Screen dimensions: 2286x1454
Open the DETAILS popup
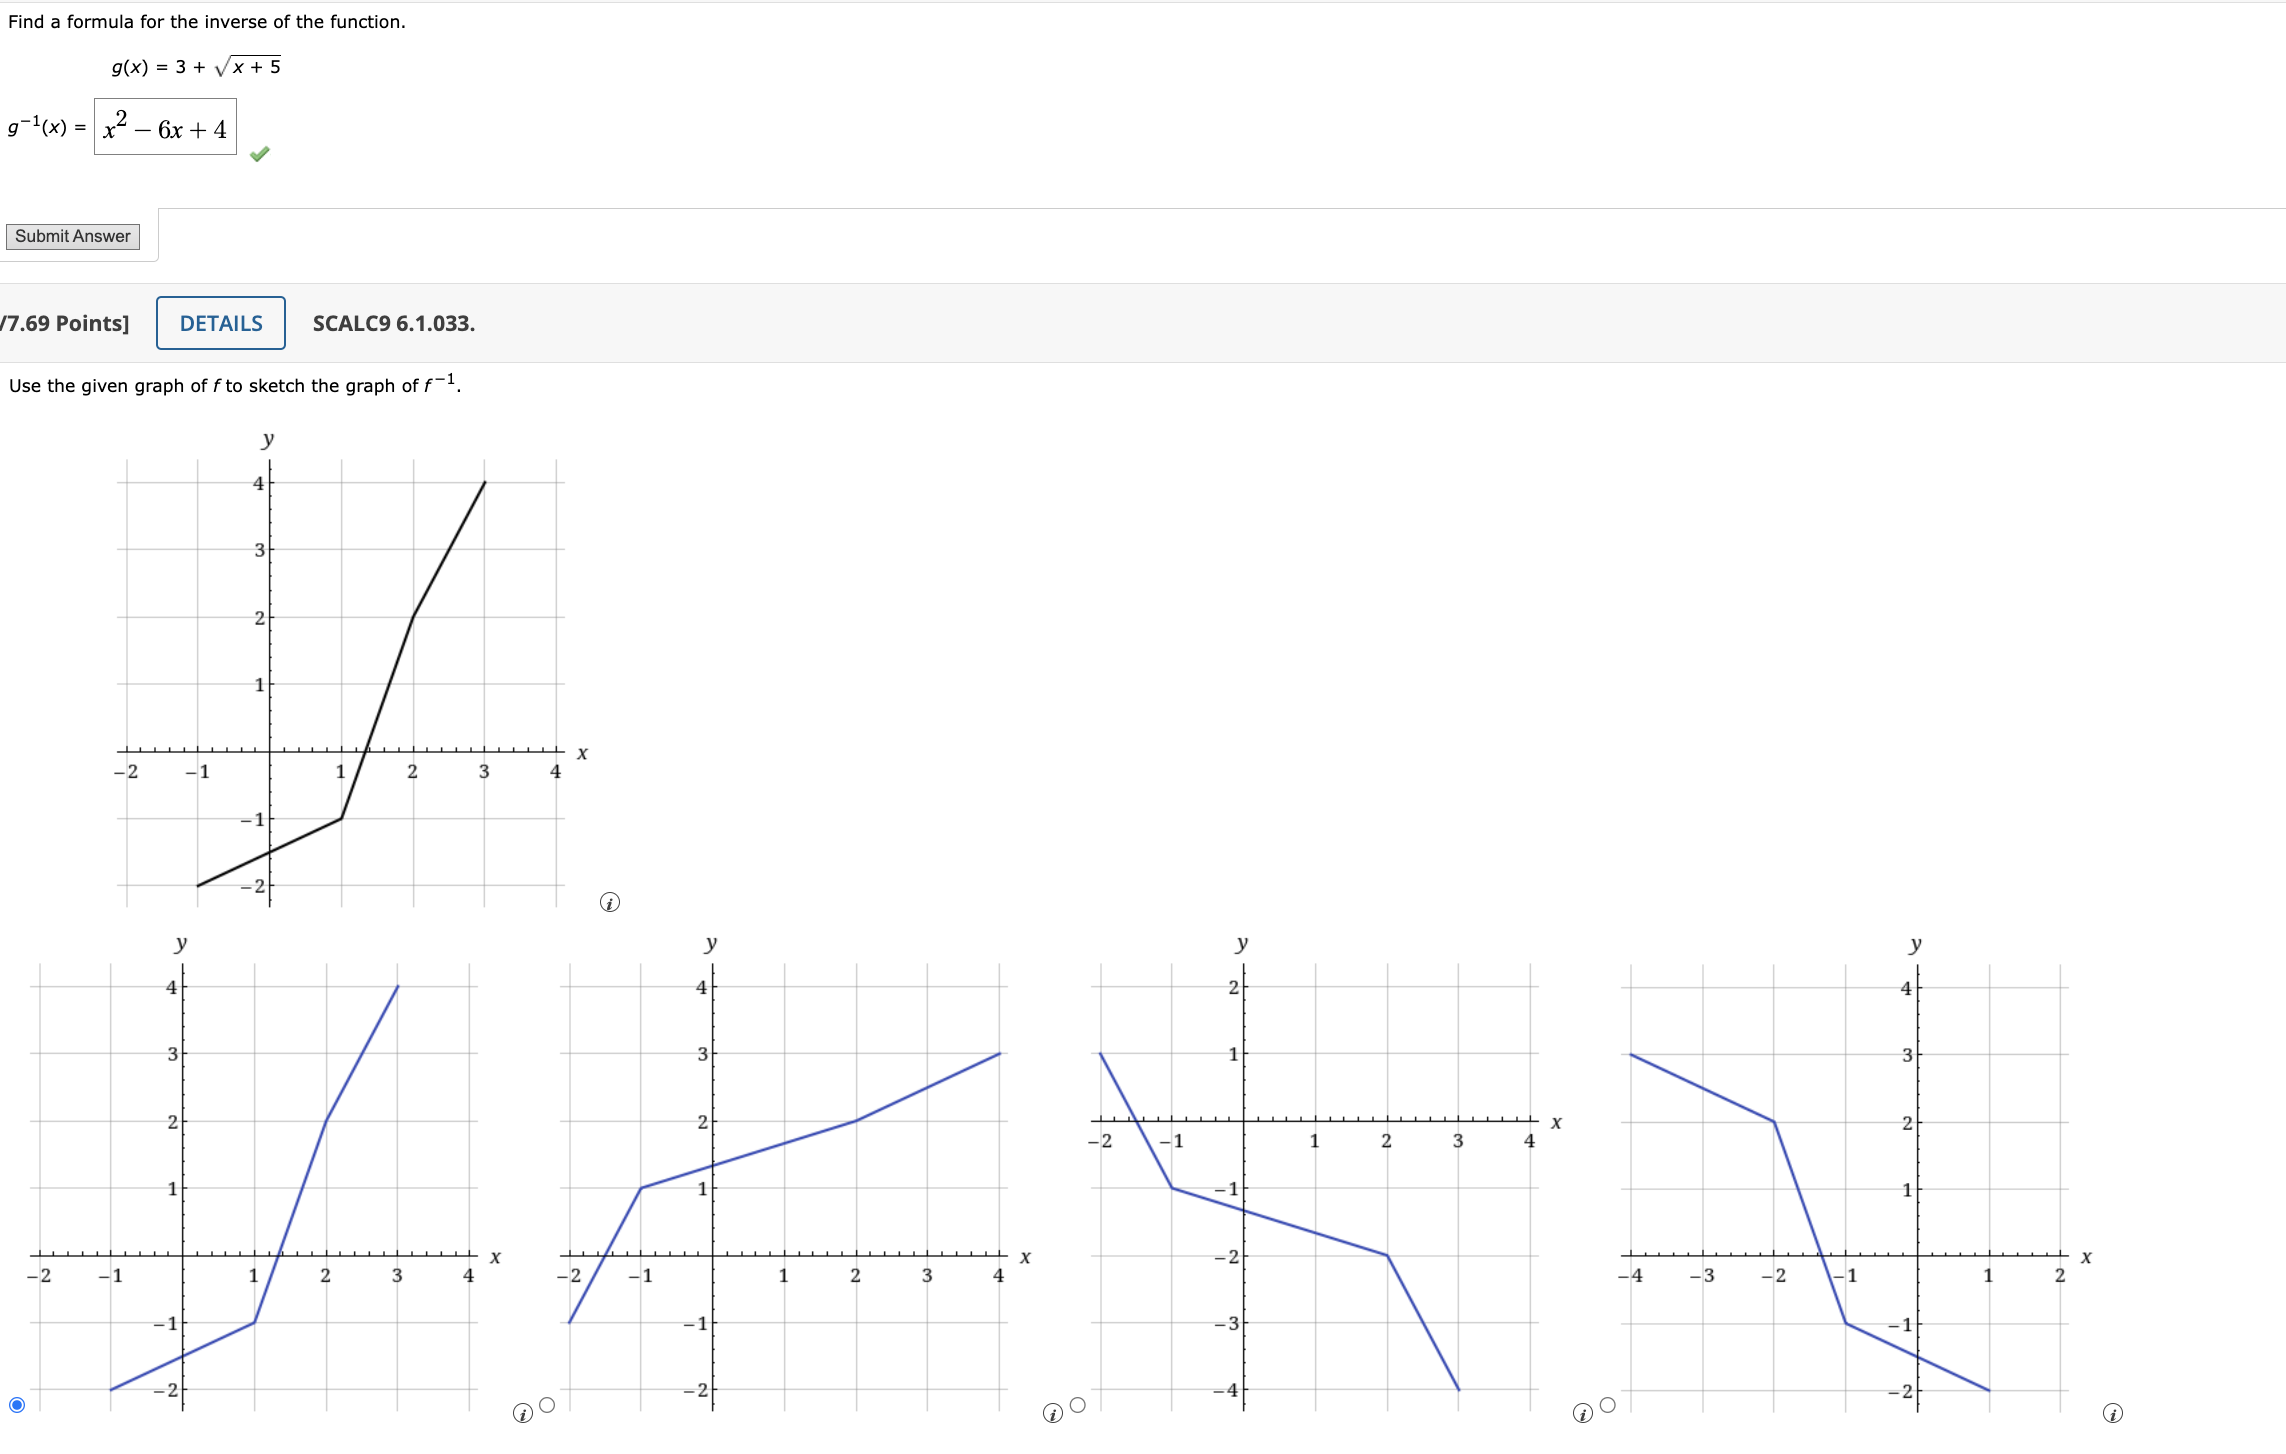220,323
